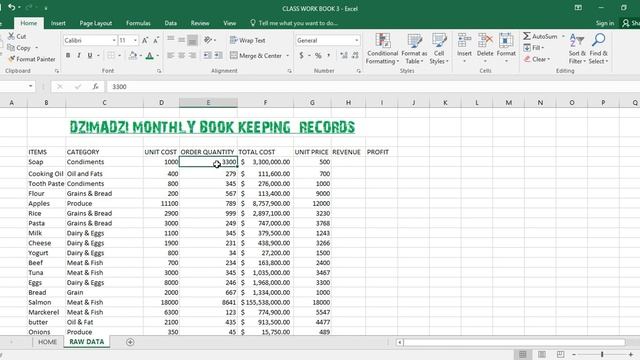This screenshot has width=640, height=360.
Task: Cancel formula bar entry with X
Action: coord(60,86)
